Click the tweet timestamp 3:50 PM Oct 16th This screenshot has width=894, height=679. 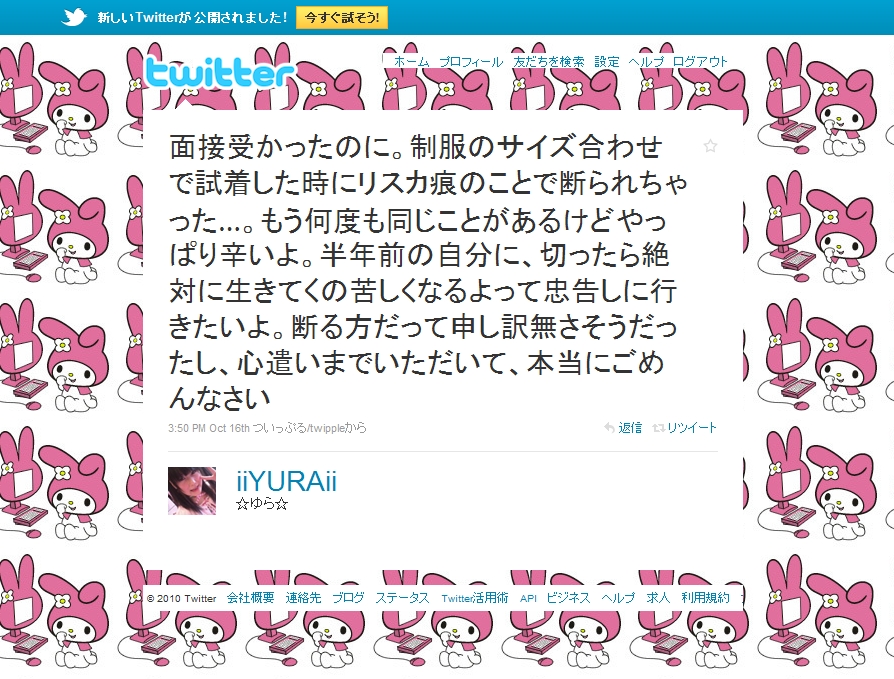(209, 428)
